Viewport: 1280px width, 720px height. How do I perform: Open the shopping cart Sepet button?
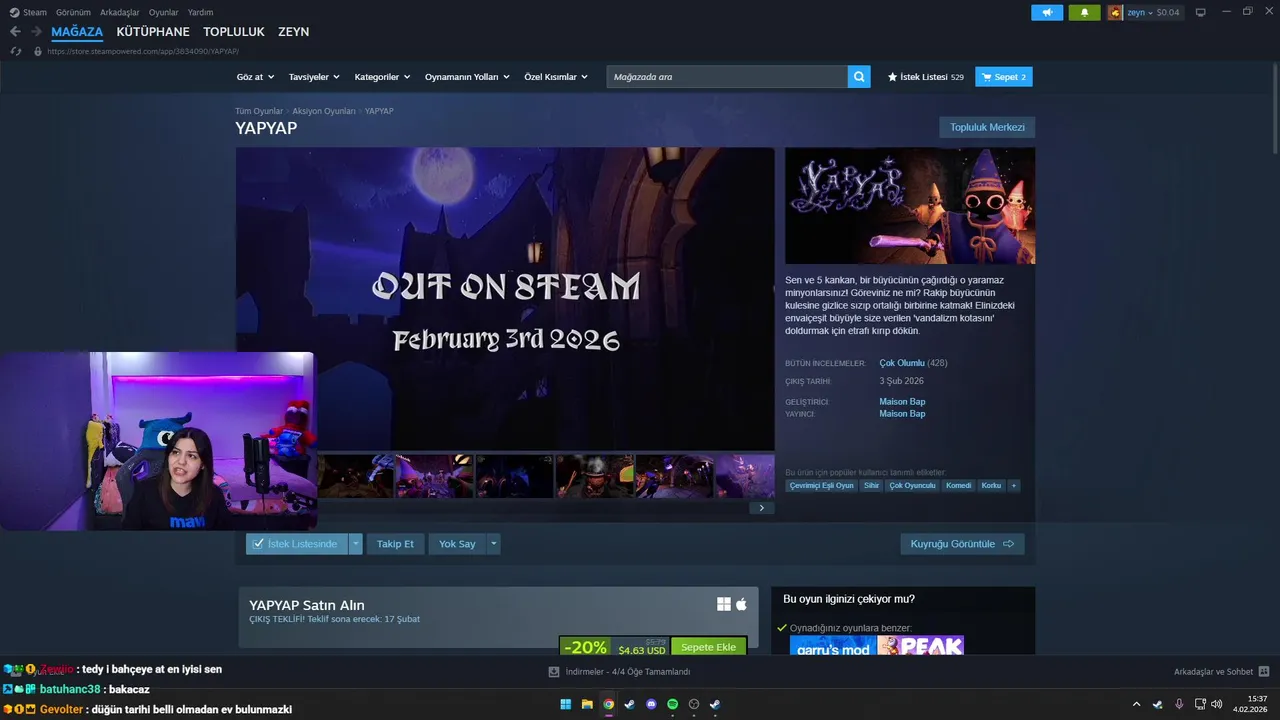(x=1004, y=77)
